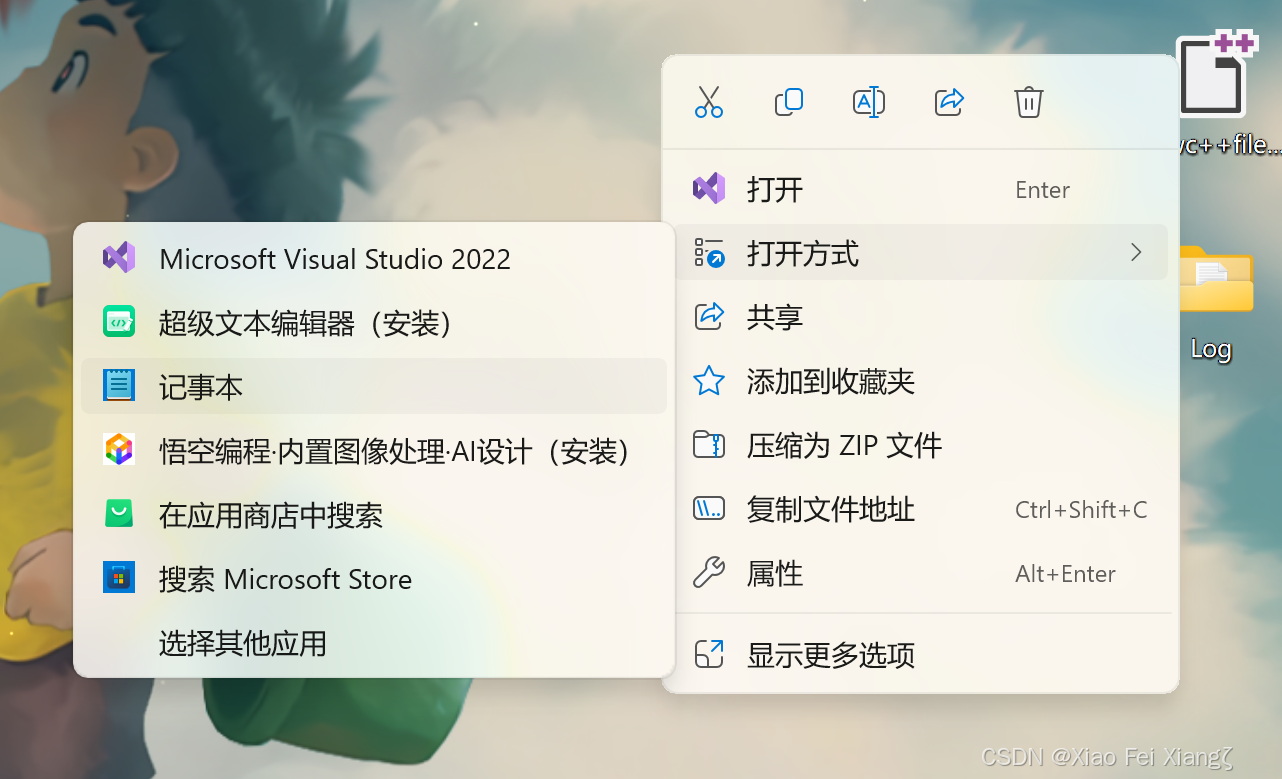Open 属性 from the context menu
The image size is (1282, 779).
tap(922, 573)
